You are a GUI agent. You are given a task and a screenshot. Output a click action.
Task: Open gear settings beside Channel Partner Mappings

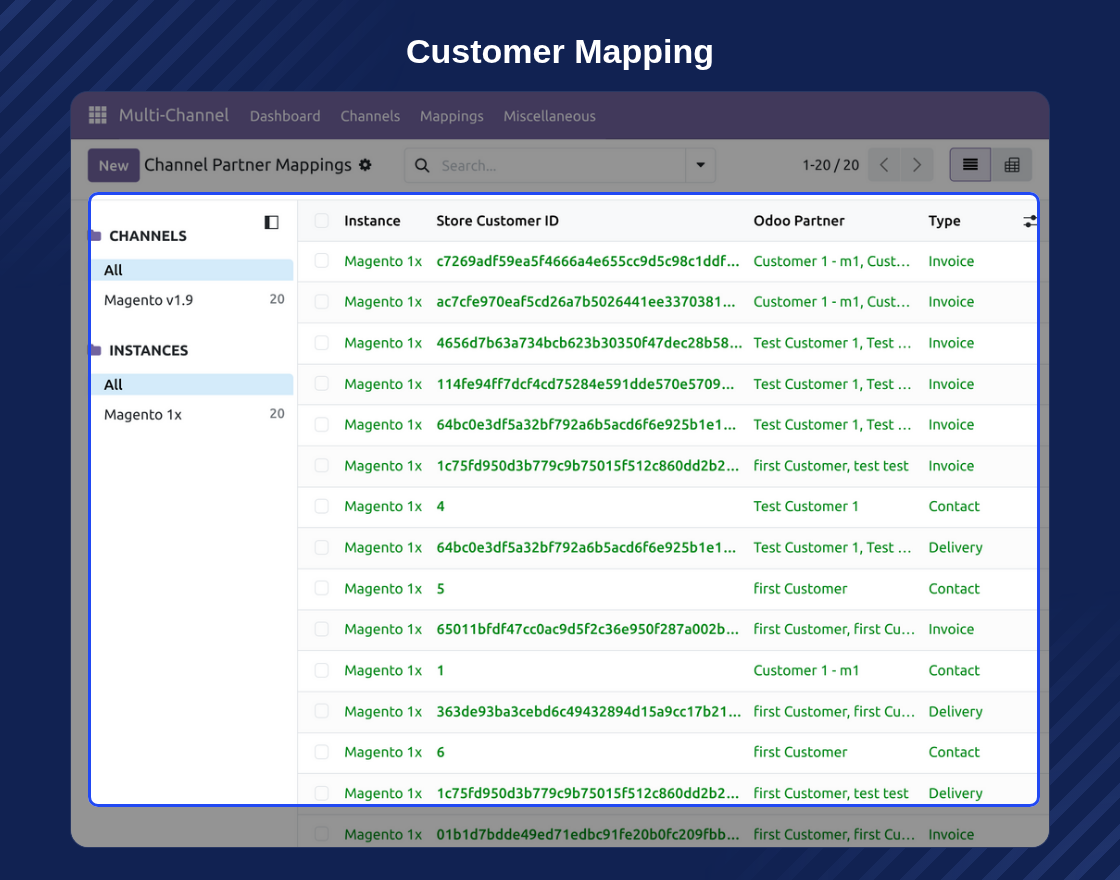click(x=365, y=165)
